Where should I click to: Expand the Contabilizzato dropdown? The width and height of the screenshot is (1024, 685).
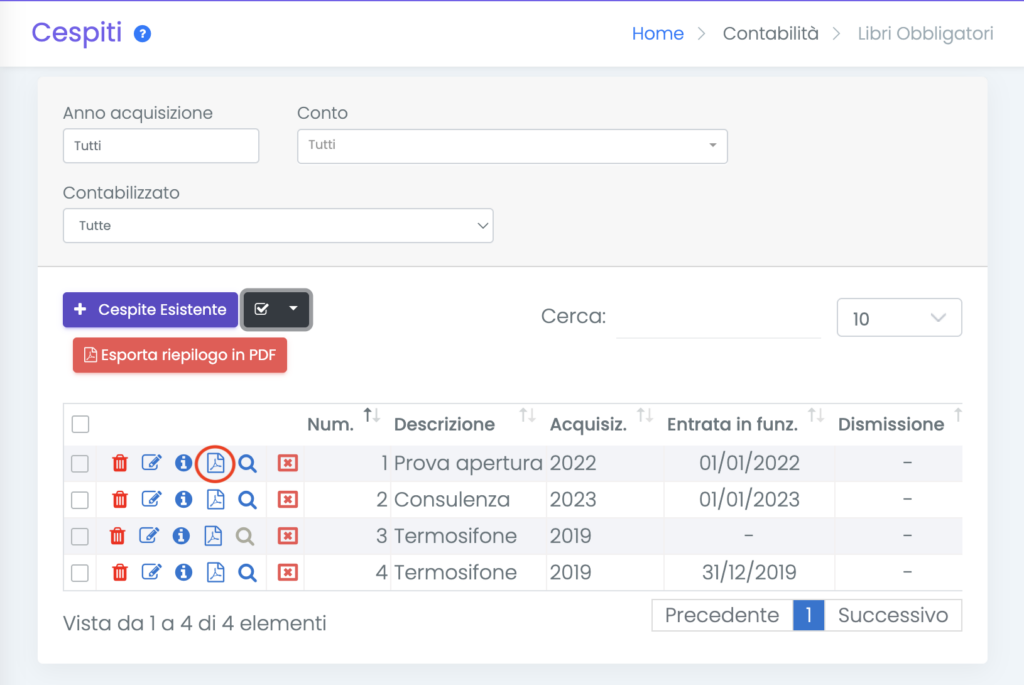click(x=278, y=226)
